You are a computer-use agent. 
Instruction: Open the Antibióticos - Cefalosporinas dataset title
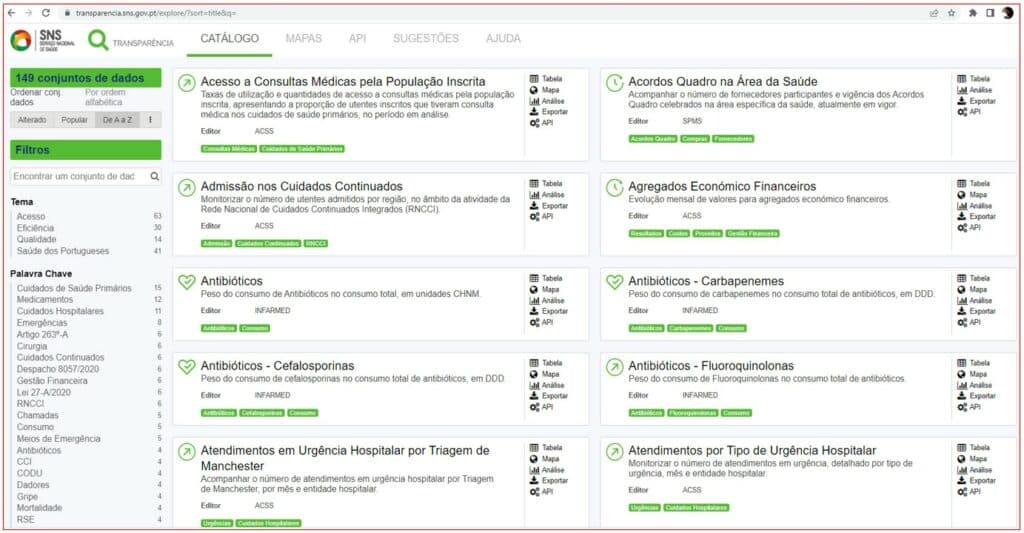277,366
